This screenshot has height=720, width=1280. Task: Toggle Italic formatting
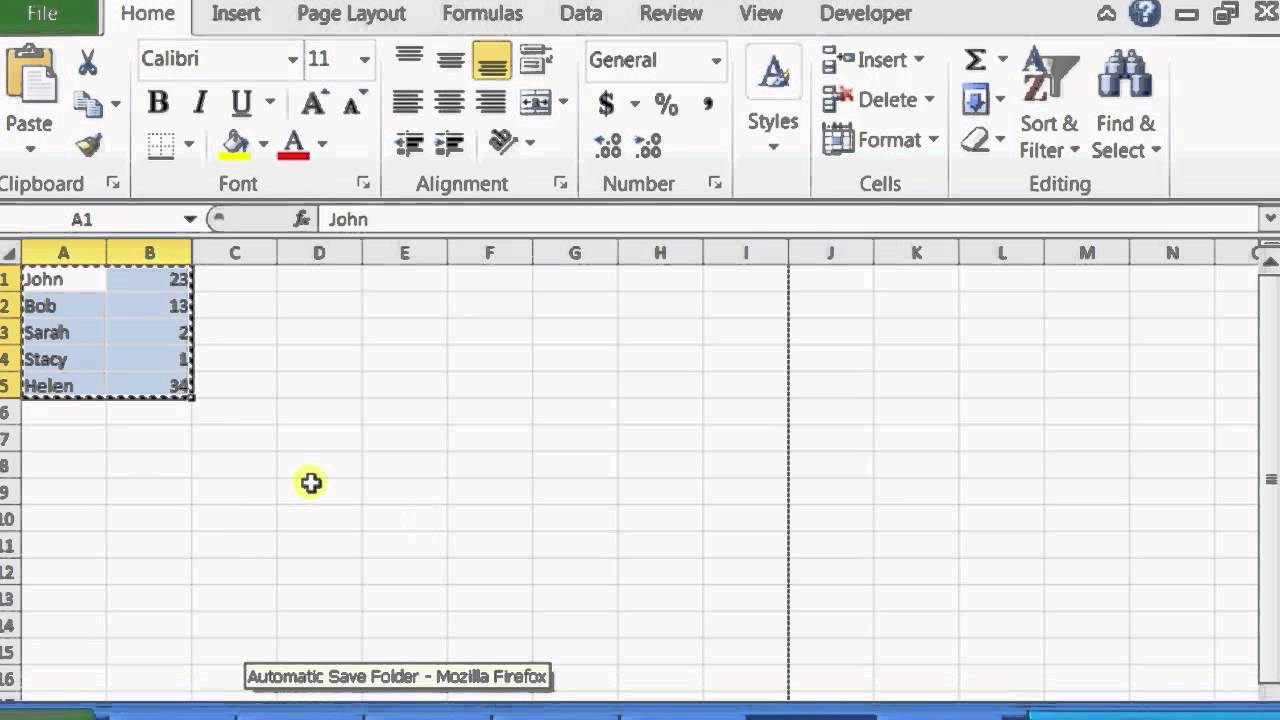[200, 102]
